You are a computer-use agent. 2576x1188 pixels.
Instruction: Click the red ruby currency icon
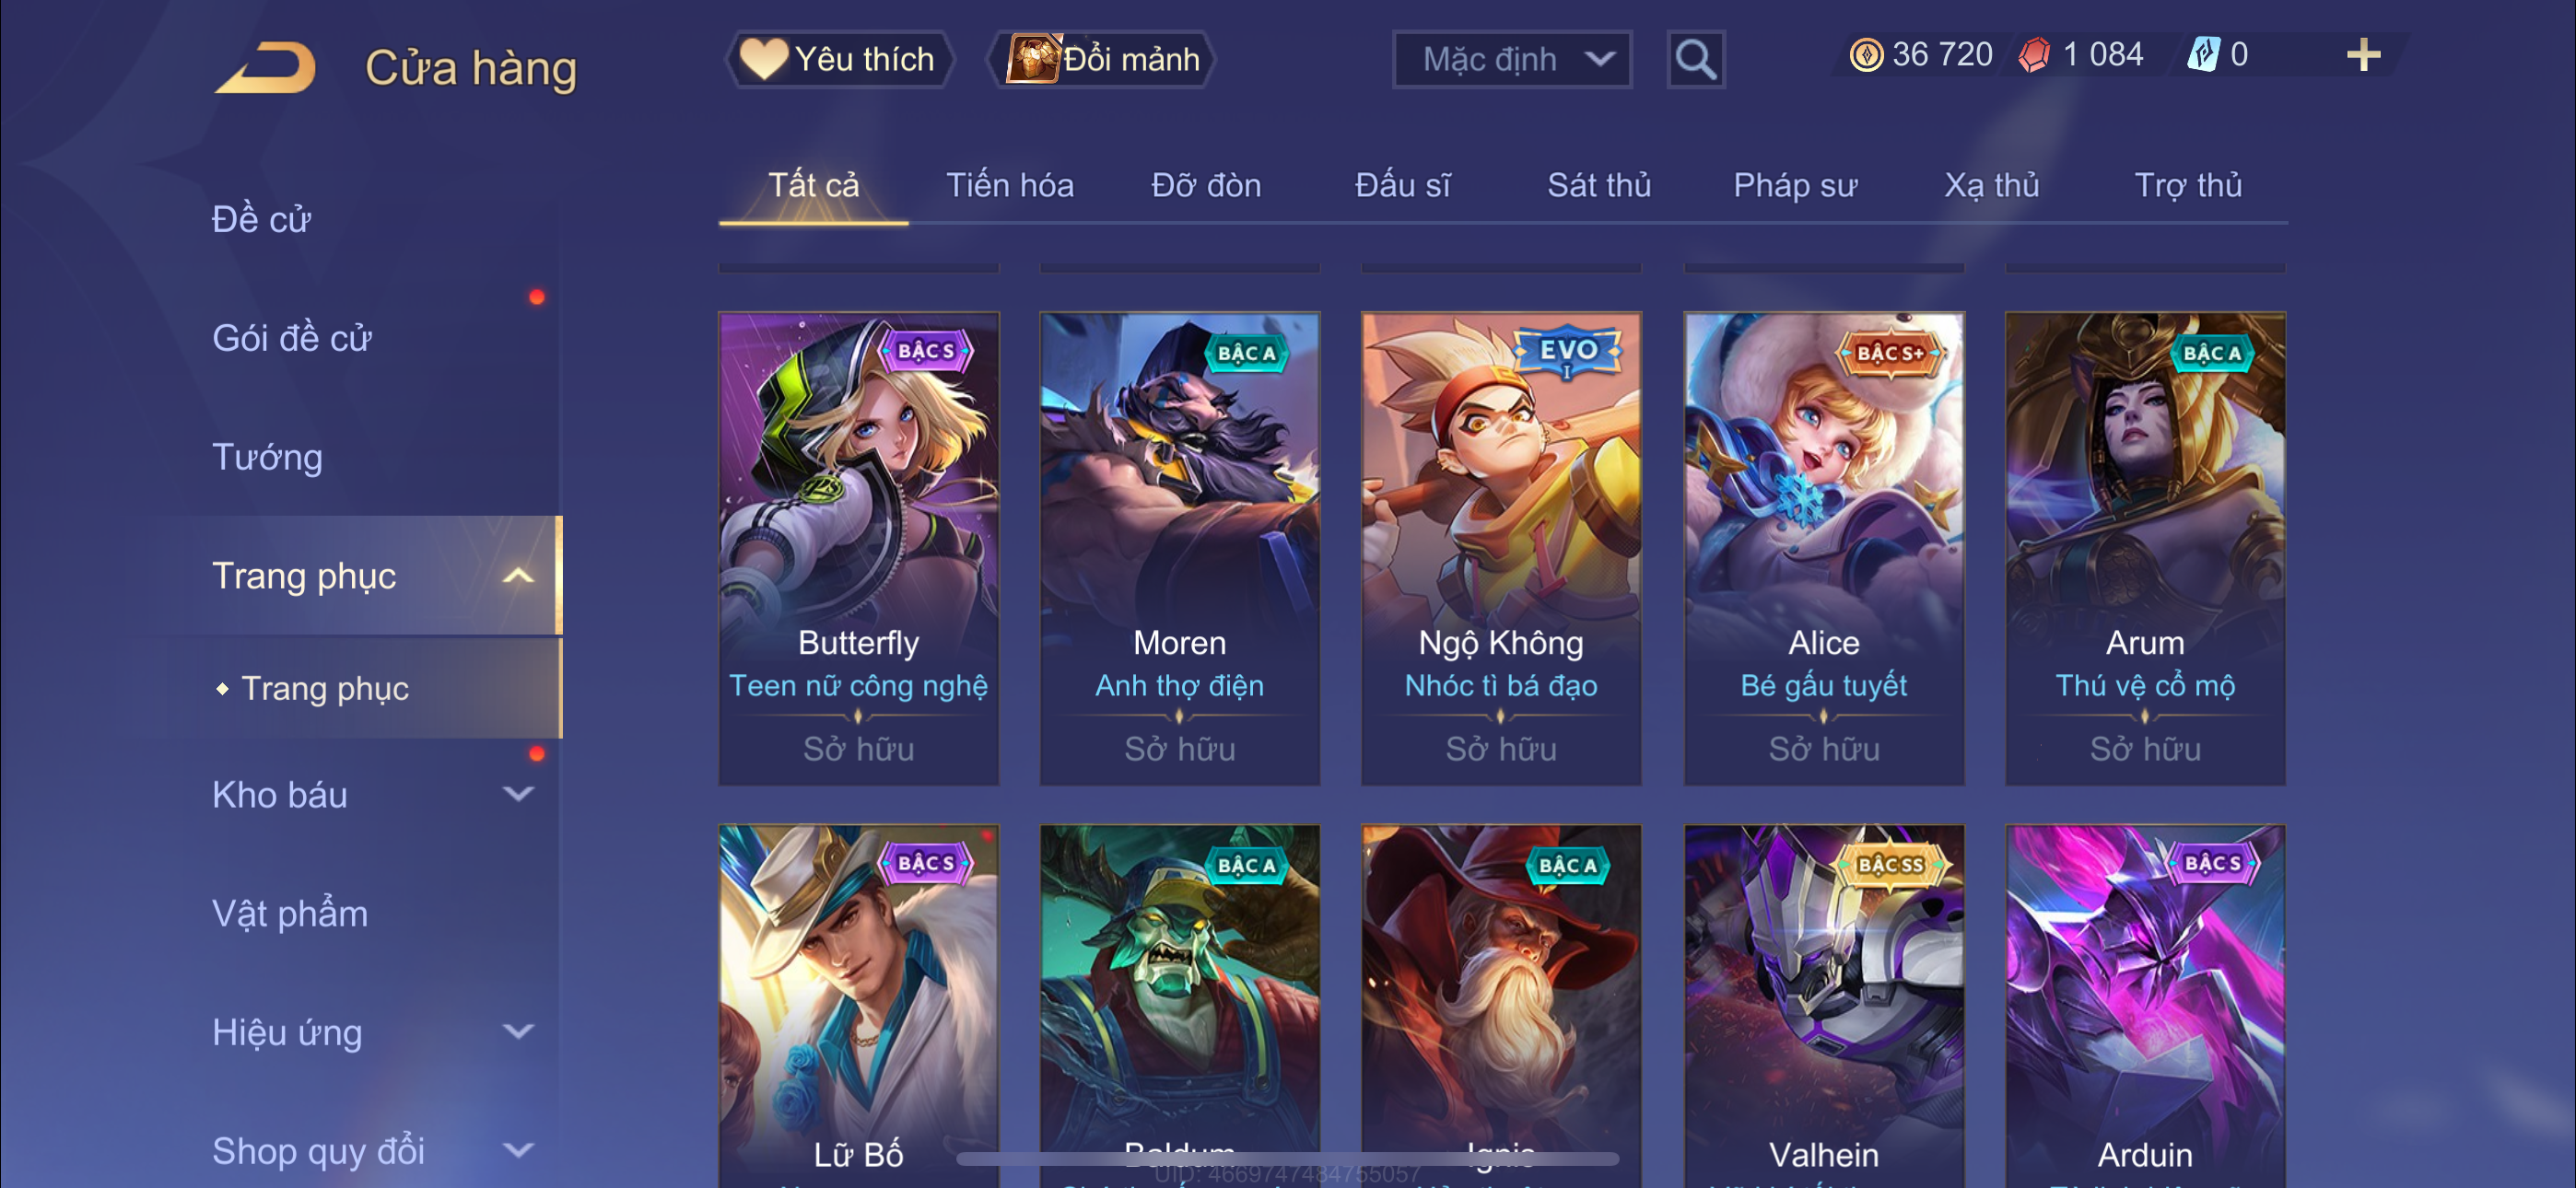[x=2033, y=55]
